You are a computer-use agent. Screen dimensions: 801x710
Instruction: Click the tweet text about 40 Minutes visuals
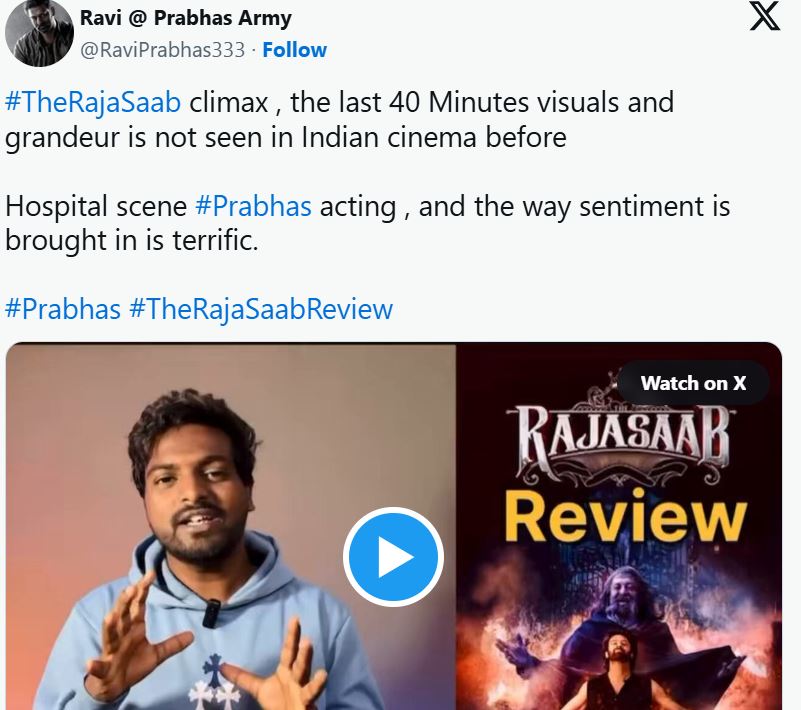coord(339,120)
